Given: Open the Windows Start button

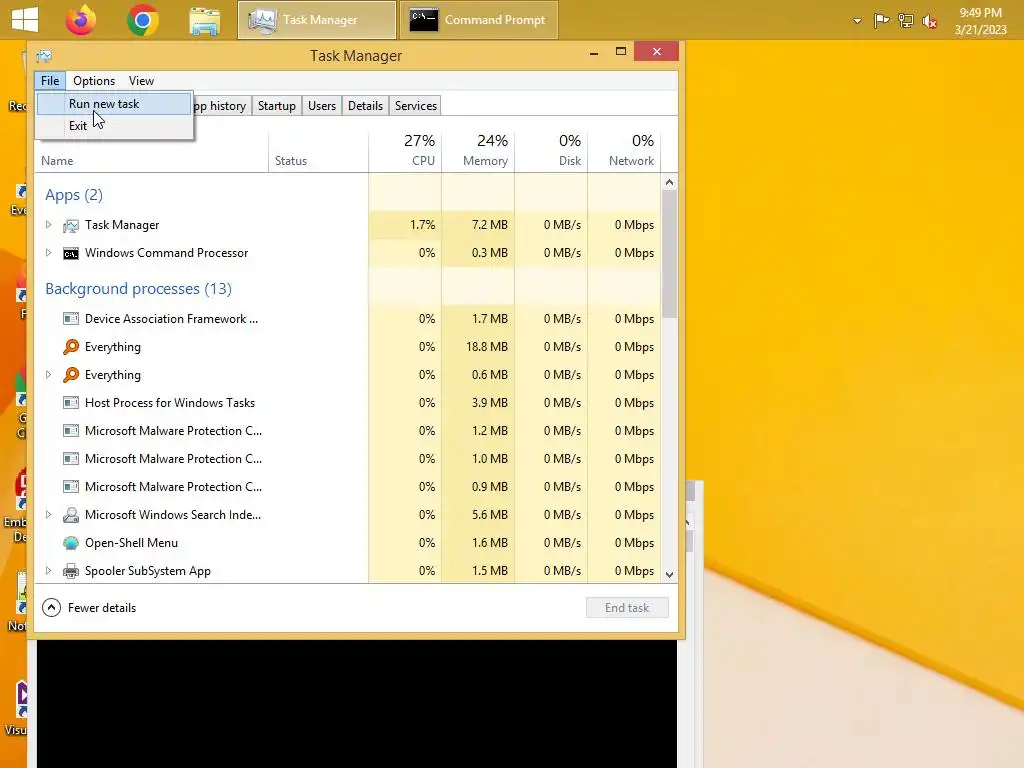Looking at the screenshot, I should click(x=25, y=20).
